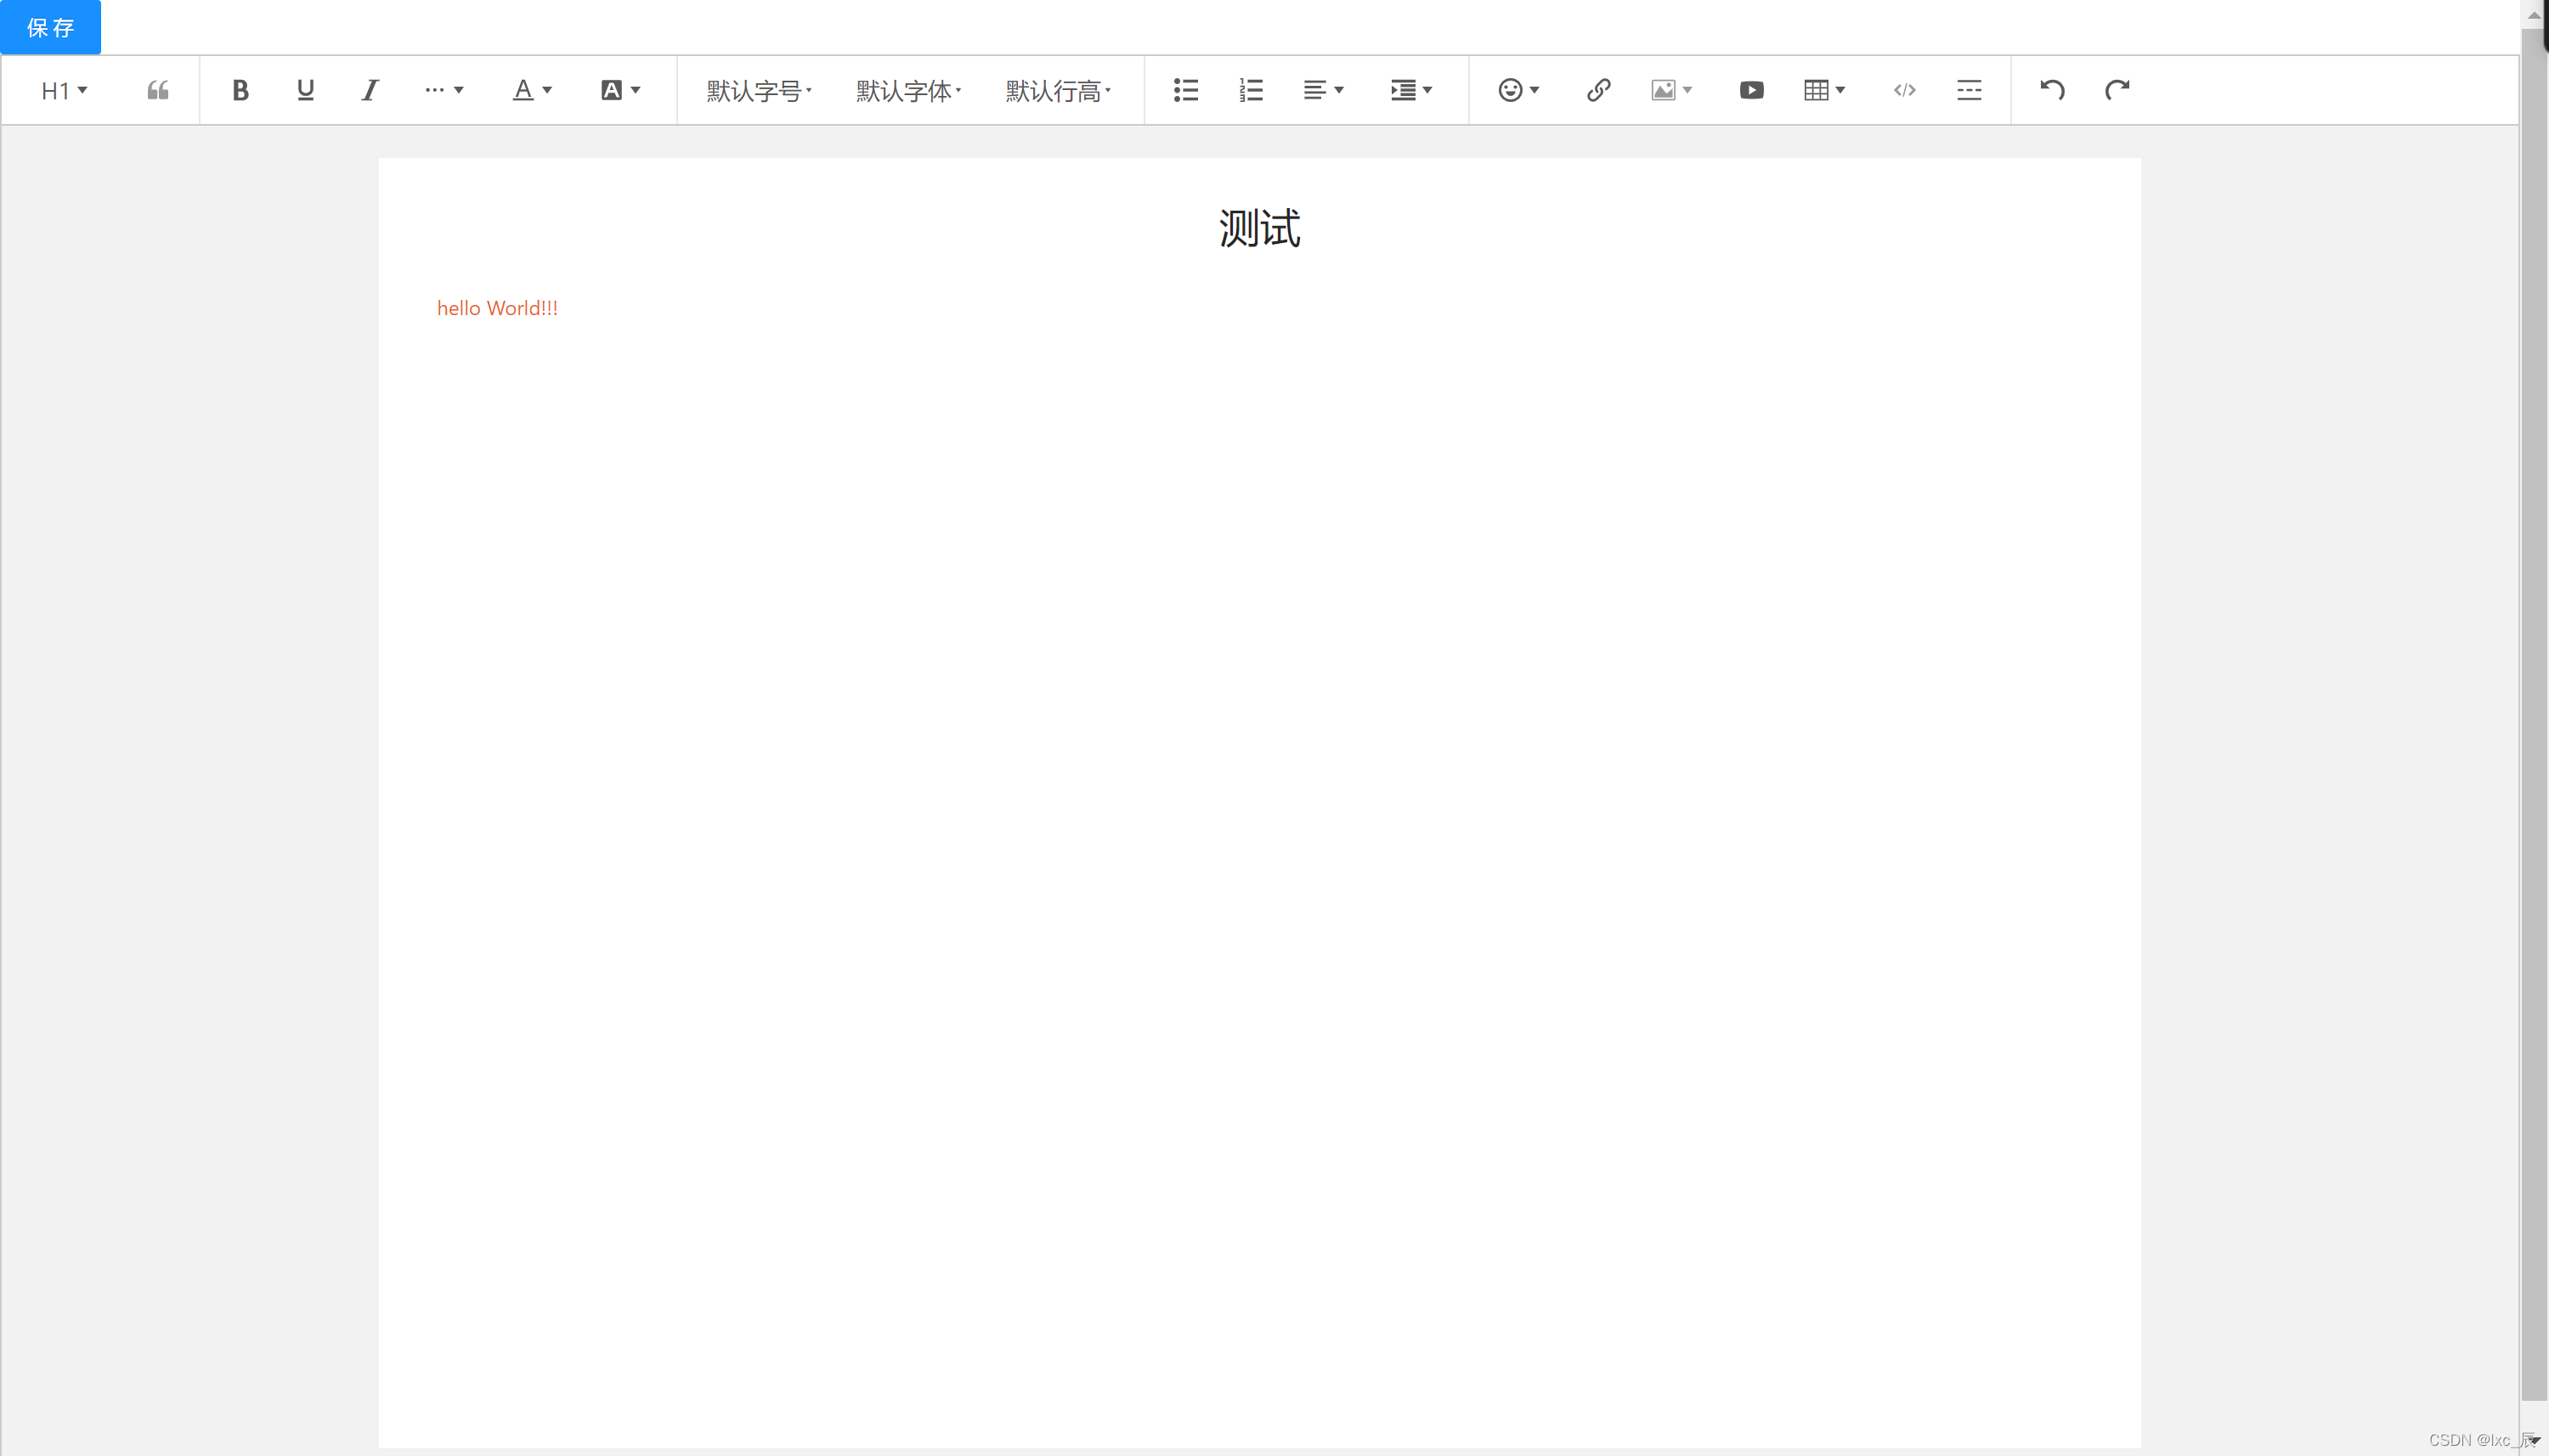This screenshot has height=1456, width=2549.
Task: Open the insert table dropdown
Action: tap(1825, 91)
